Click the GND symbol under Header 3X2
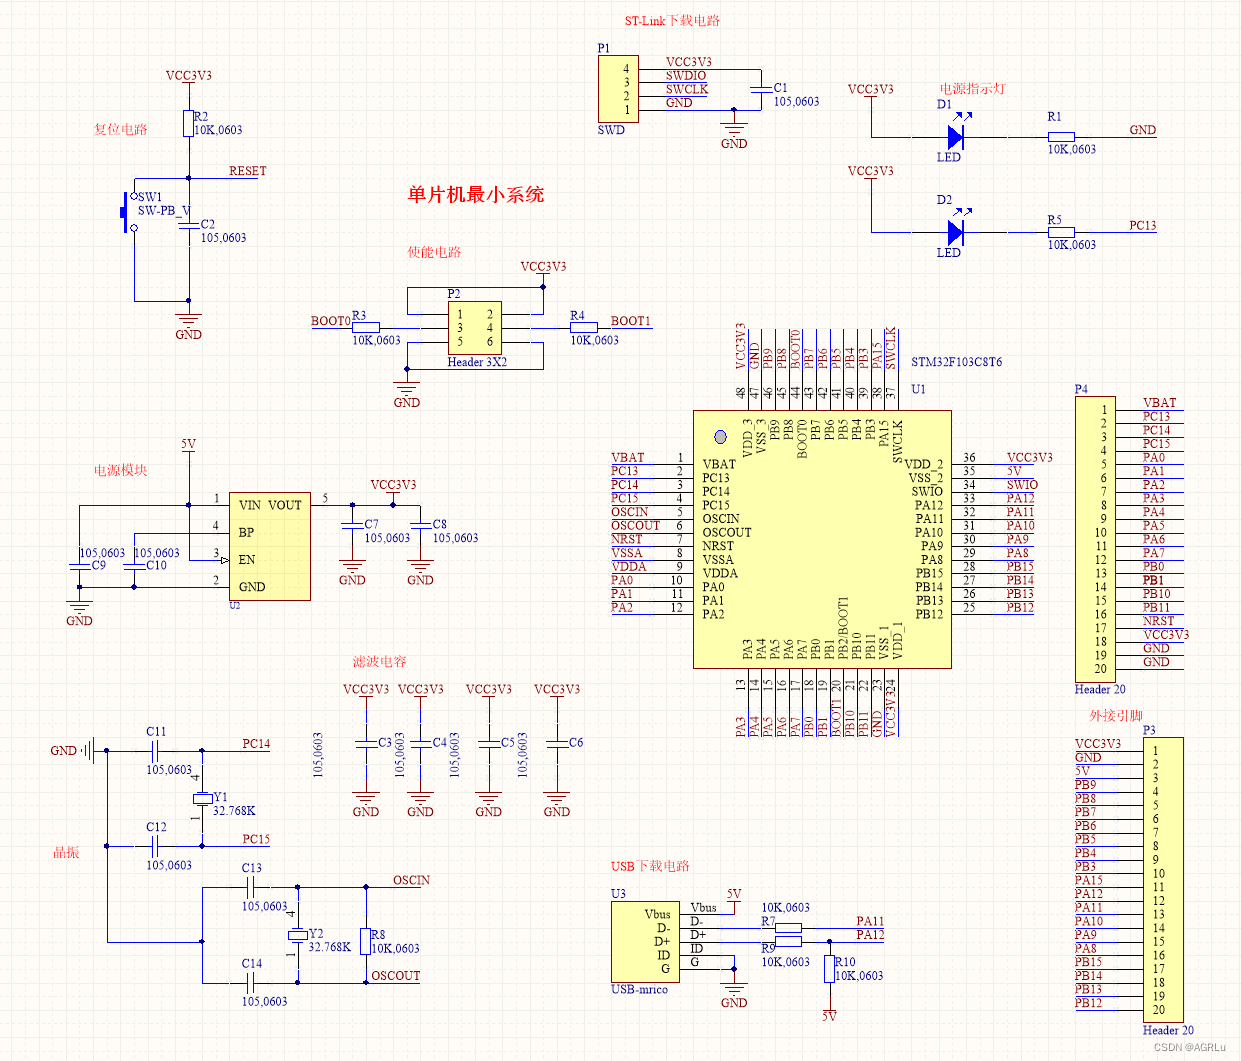1241x1061 pixels. point(406,394)
